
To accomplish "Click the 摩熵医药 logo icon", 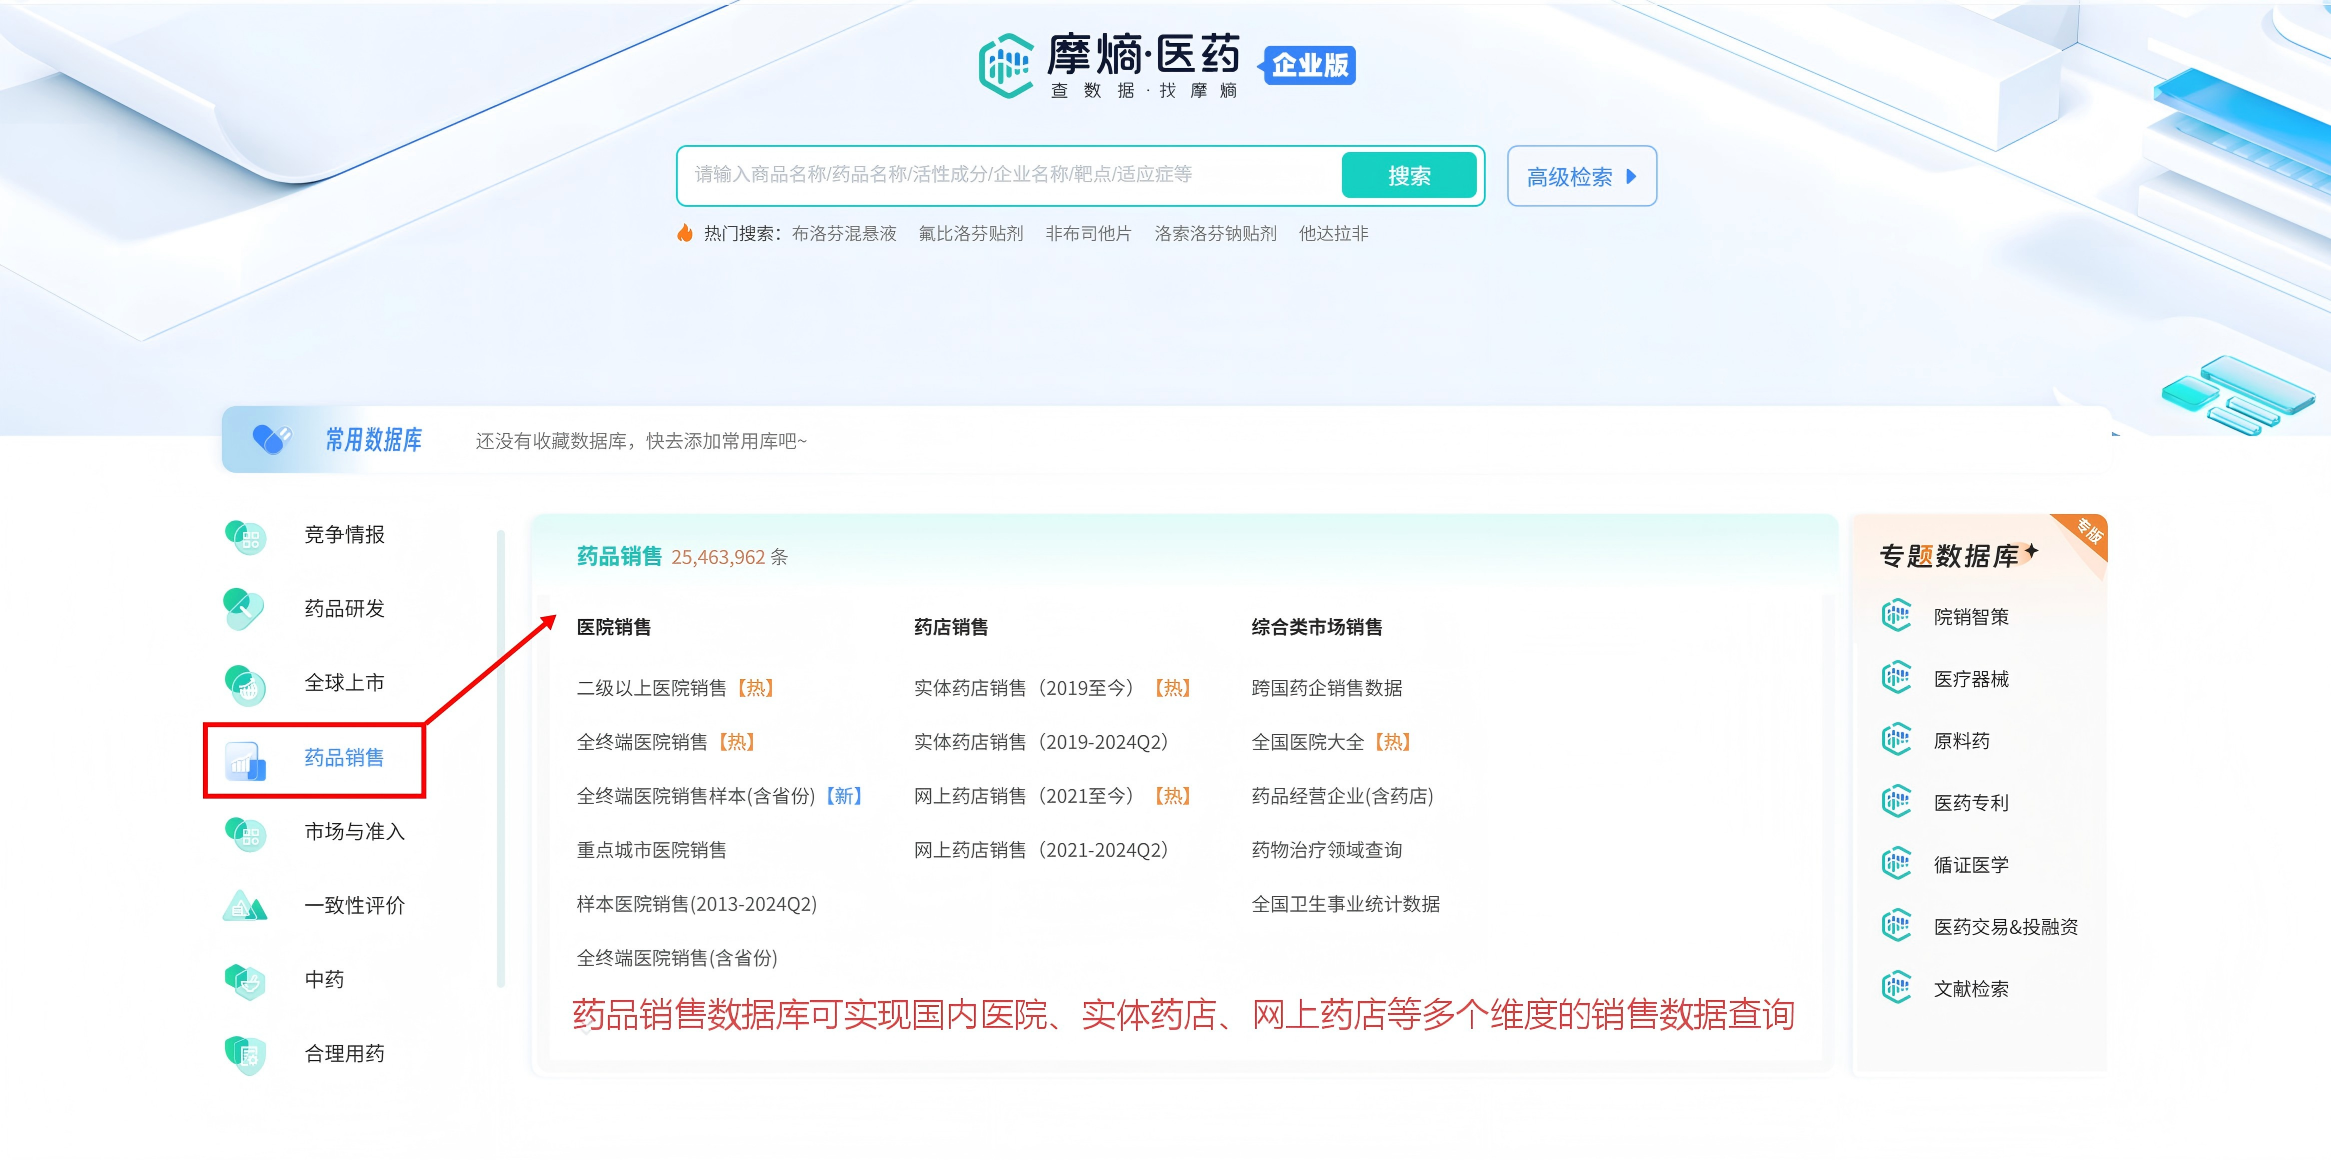I will click(x=1006, y=65).
